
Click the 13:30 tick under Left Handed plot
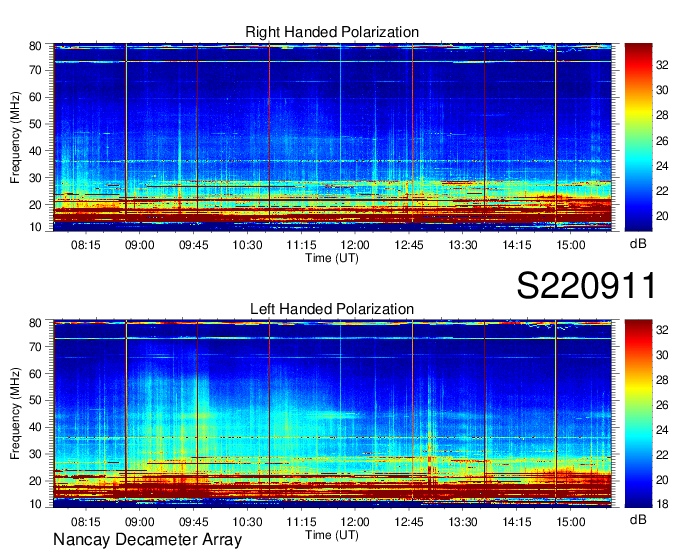coord(463,522)
